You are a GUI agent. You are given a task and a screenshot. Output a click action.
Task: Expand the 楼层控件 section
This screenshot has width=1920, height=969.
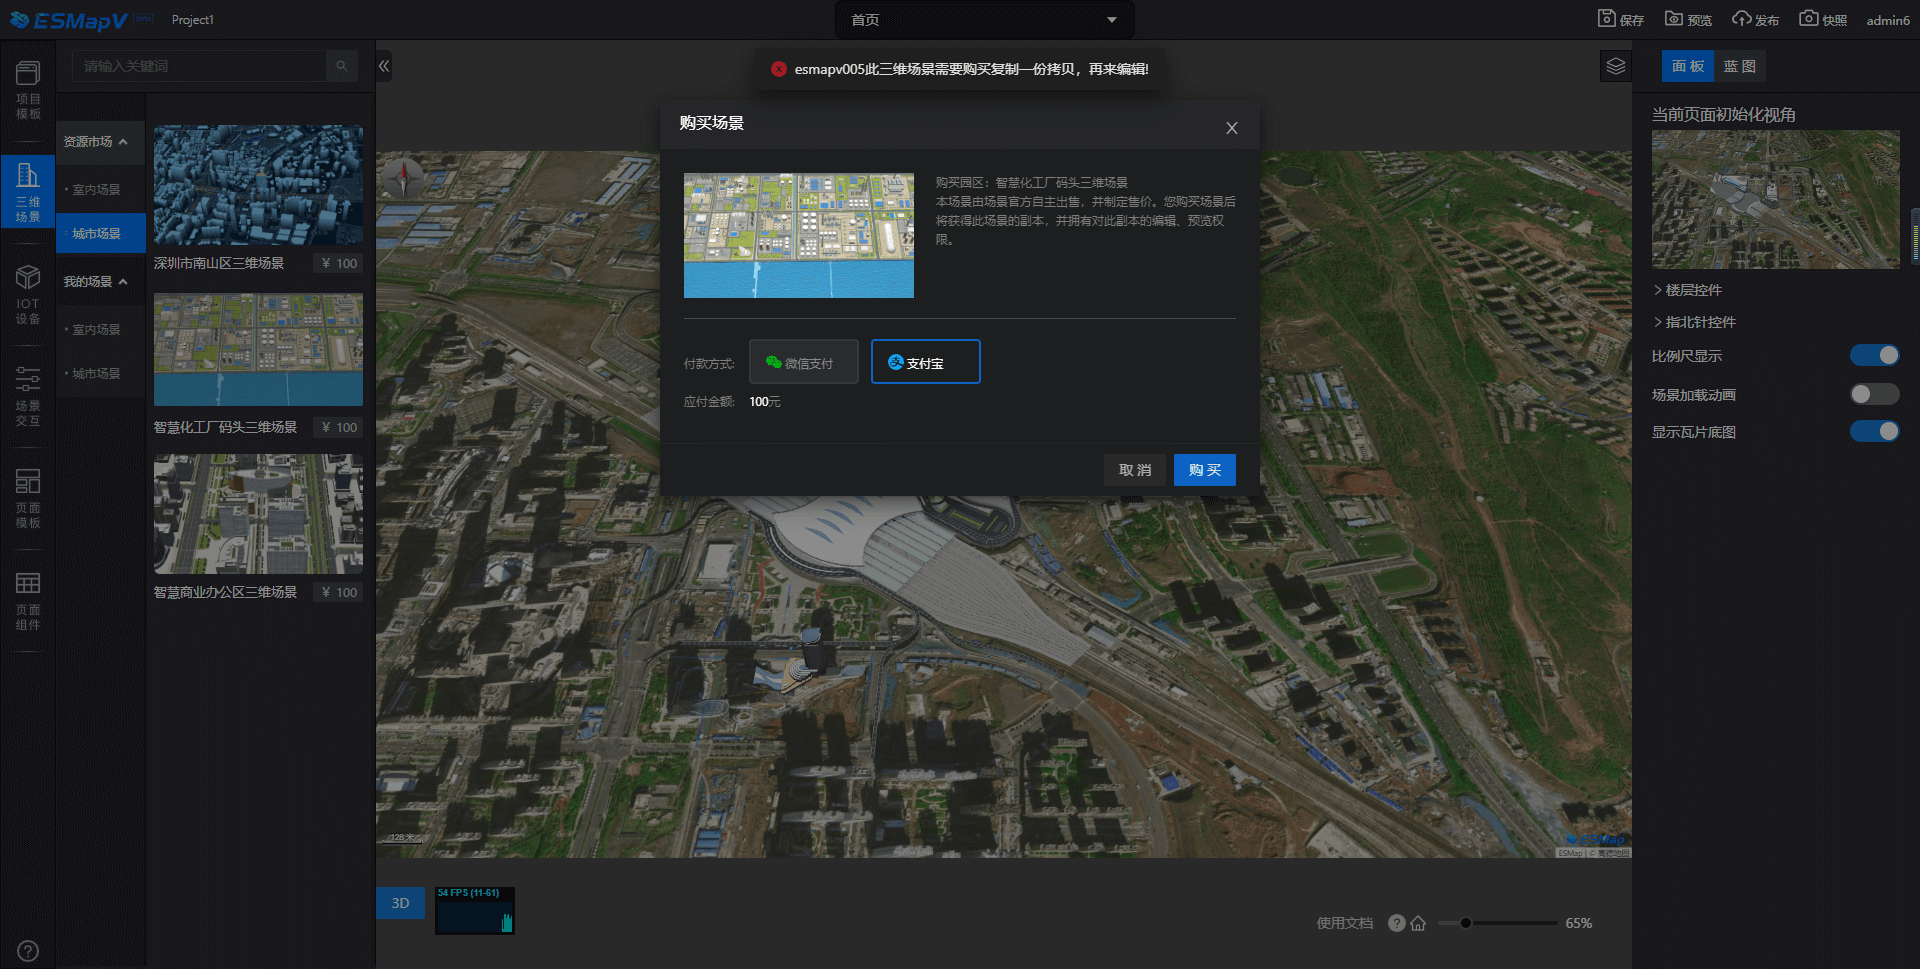tap(1693, 290)
